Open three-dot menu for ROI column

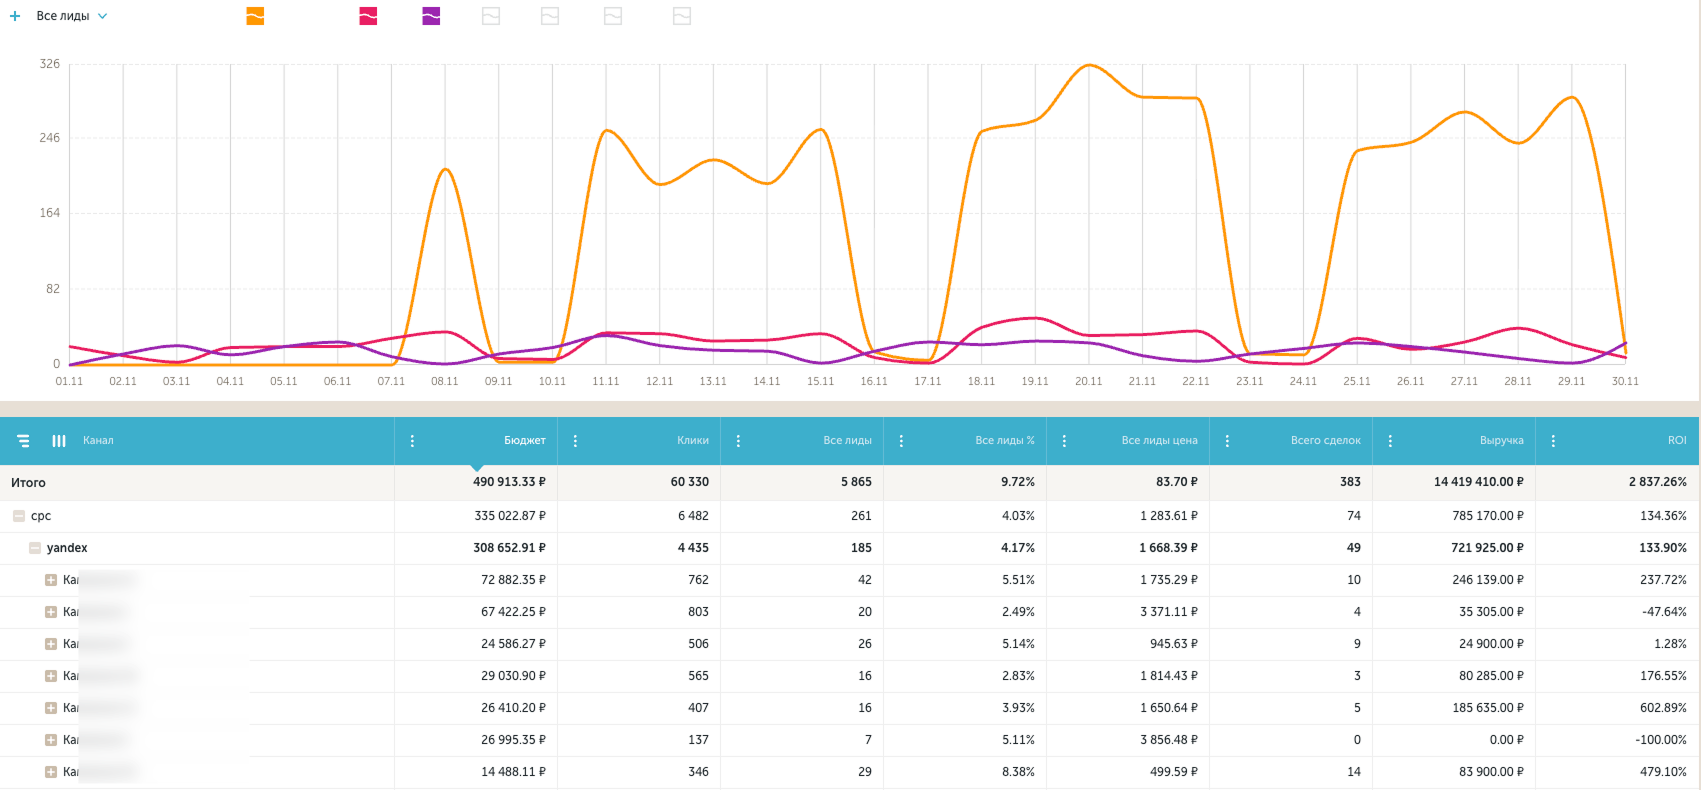[1553, 441]
